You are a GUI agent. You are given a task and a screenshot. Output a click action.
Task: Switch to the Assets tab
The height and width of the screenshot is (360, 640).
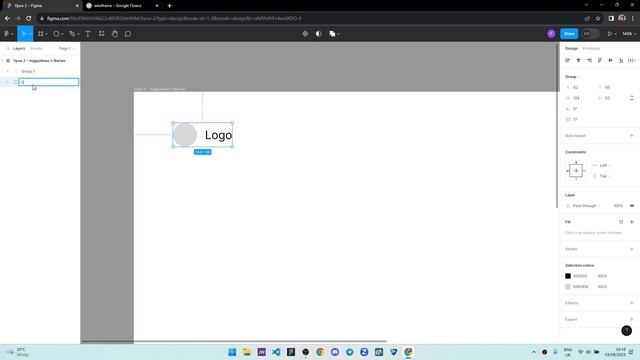tap(36, 48)
